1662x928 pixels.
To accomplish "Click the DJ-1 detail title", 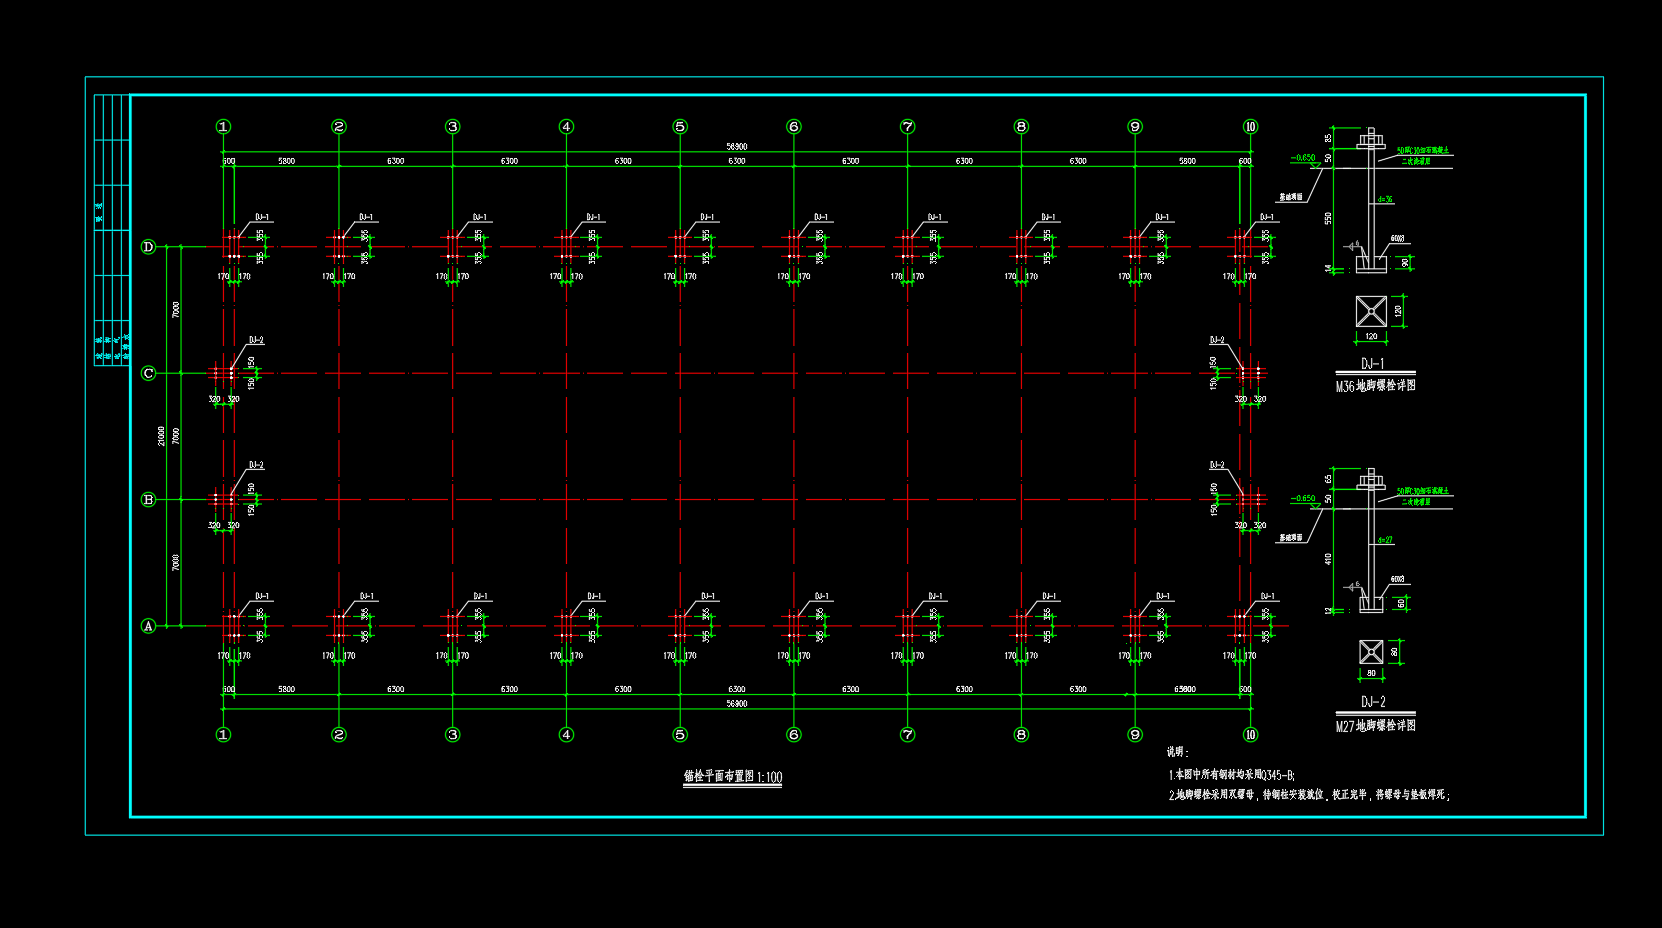I will click(1373, 364).
